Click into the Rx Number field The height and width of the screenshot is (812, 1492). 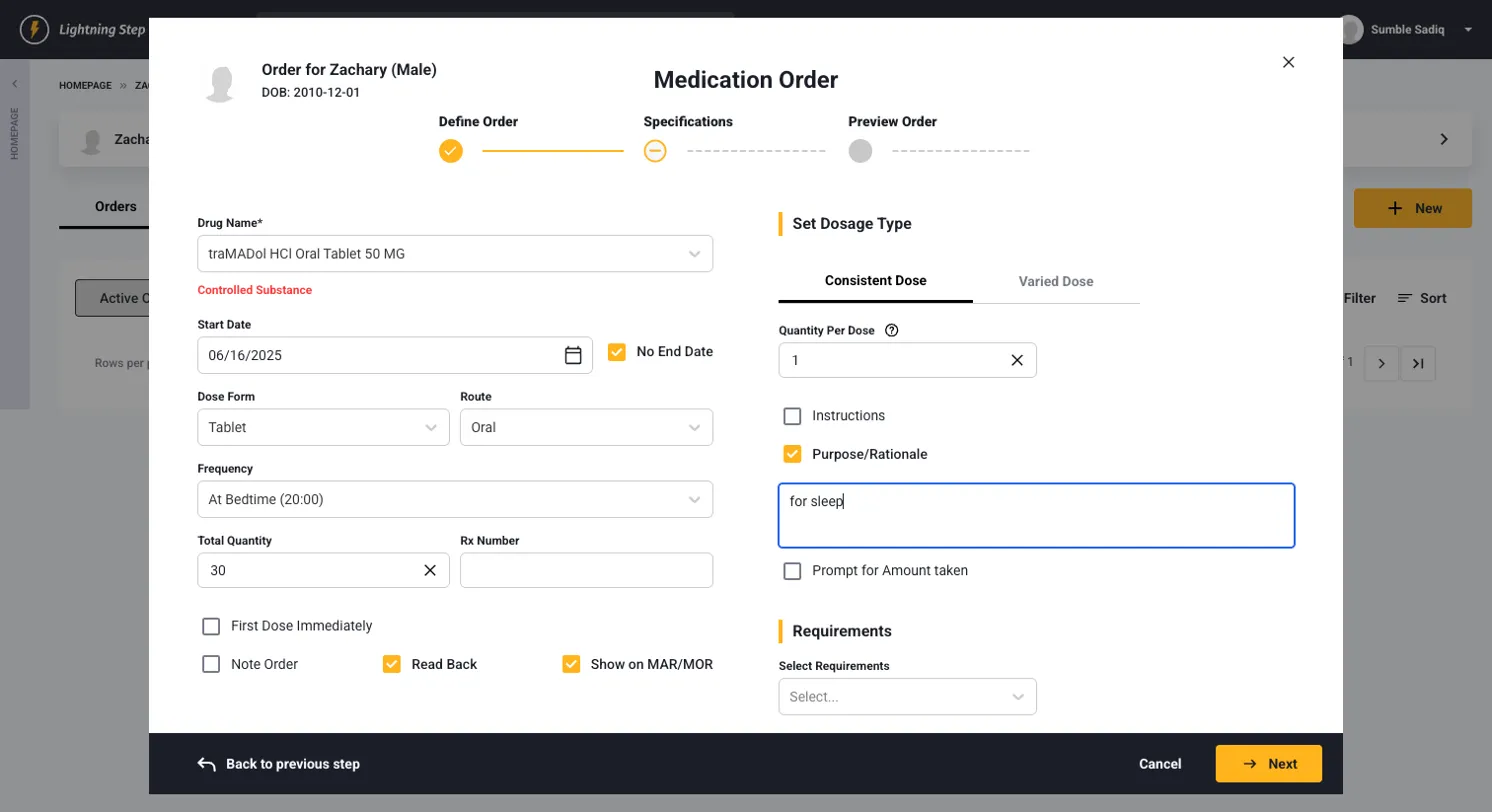pyautogui.click(x=586, y=570)
